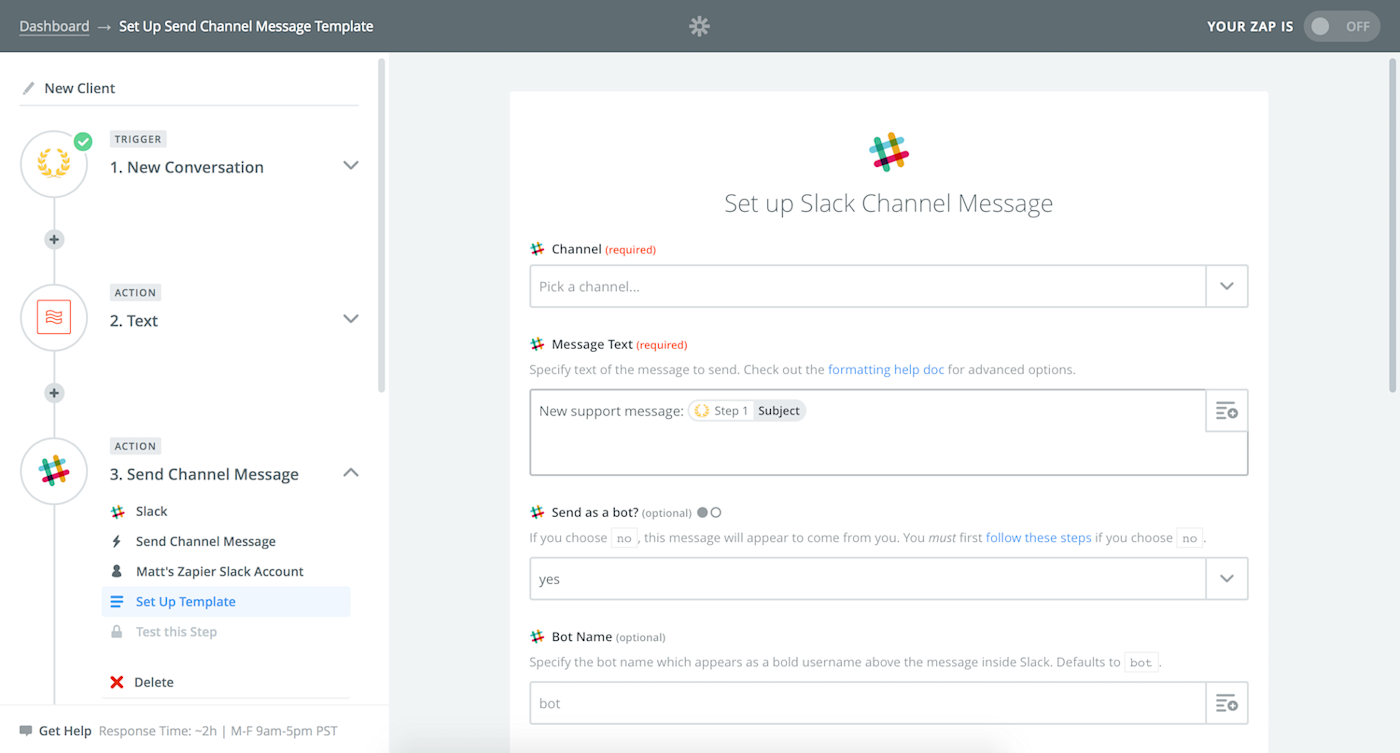Click the Text step wave icon
1400x753 pixels.
tap(54, 317)
